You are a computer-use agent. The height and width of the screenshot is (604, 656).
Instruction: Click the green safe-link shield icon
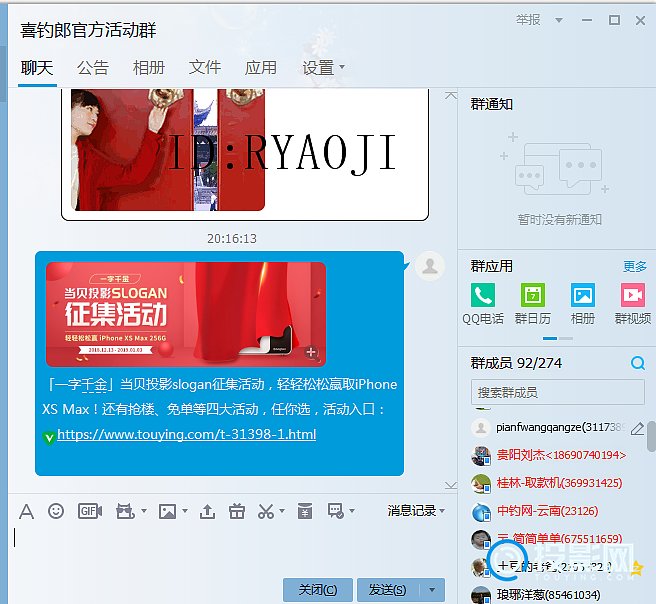(x=49, y=438)
